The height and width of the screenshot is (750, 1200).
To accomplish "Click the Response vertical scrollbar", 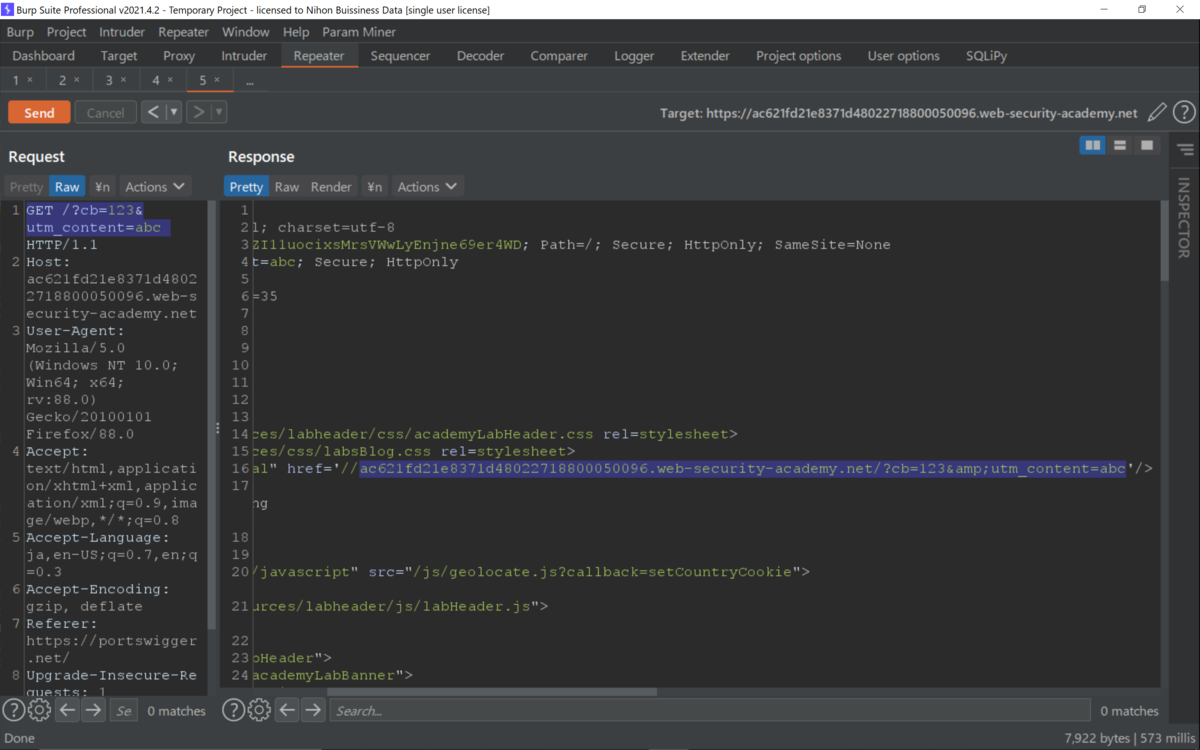I will (1164, 240).
